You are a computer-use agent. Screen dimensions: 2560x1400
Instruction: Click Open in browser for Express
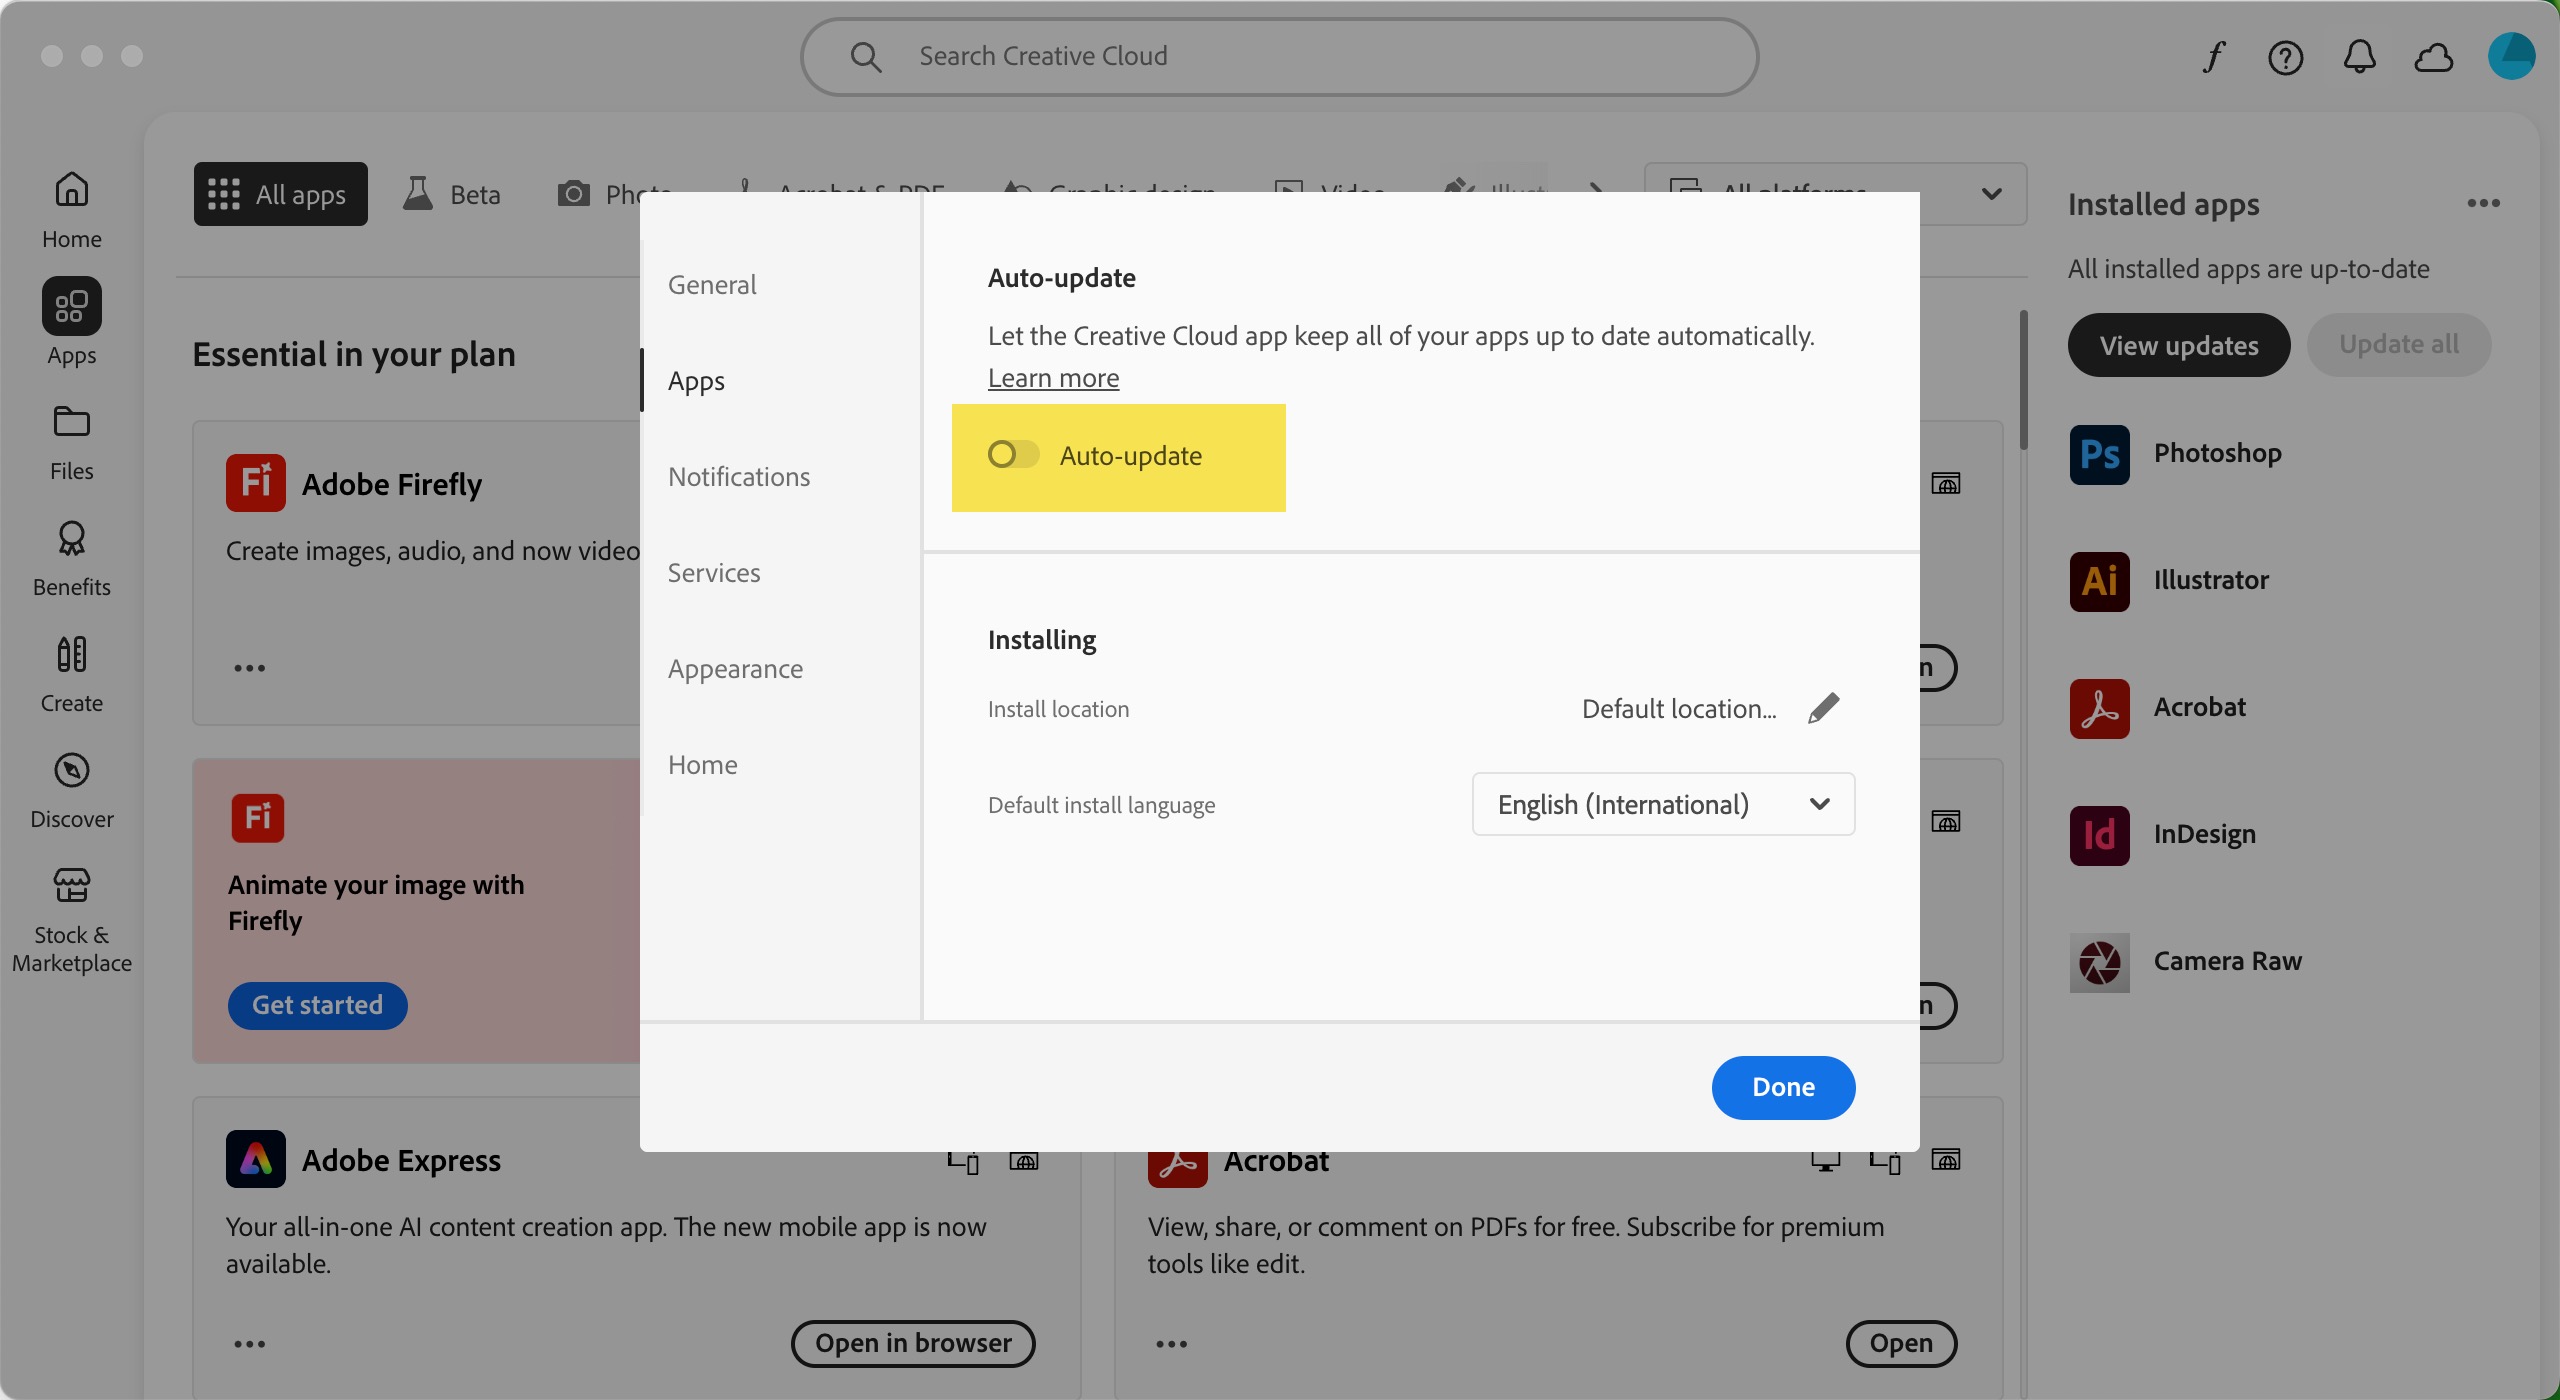pyautogui.click(x=913, y=1343)
